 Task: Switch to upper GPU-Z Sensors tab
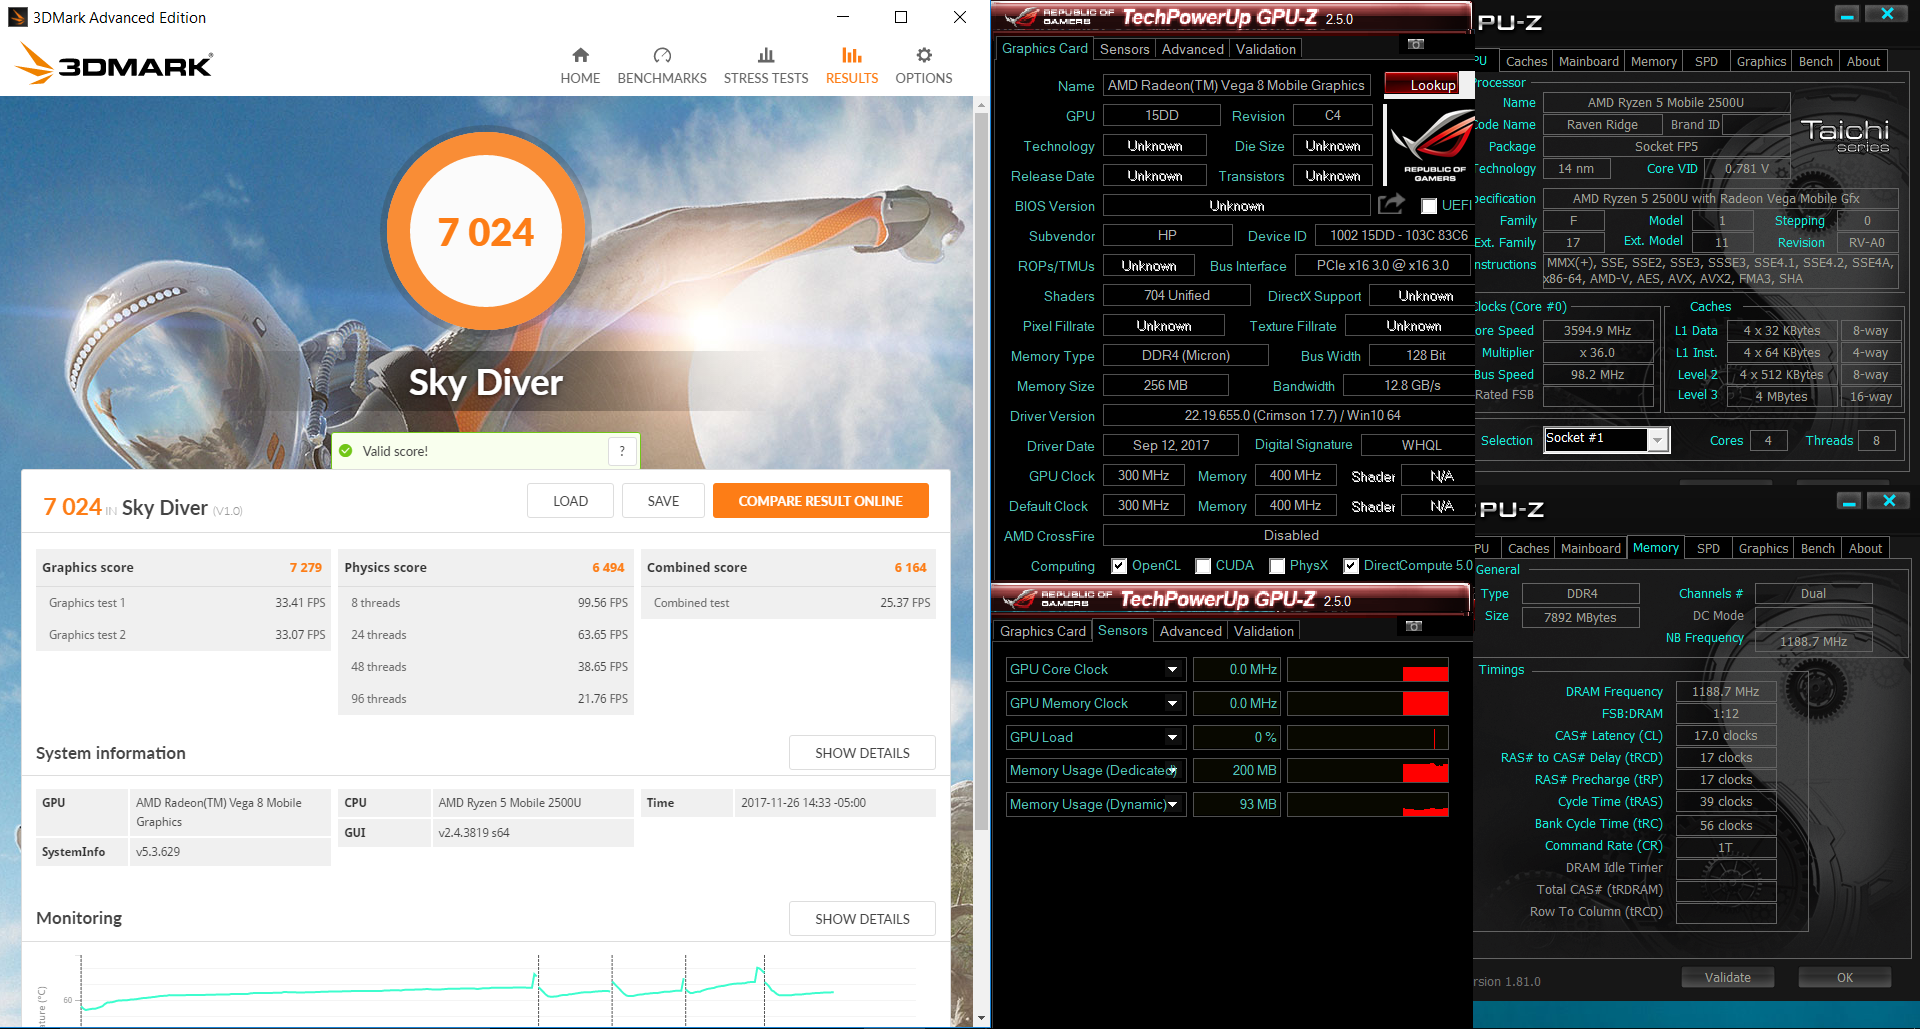pos(1124,49)
